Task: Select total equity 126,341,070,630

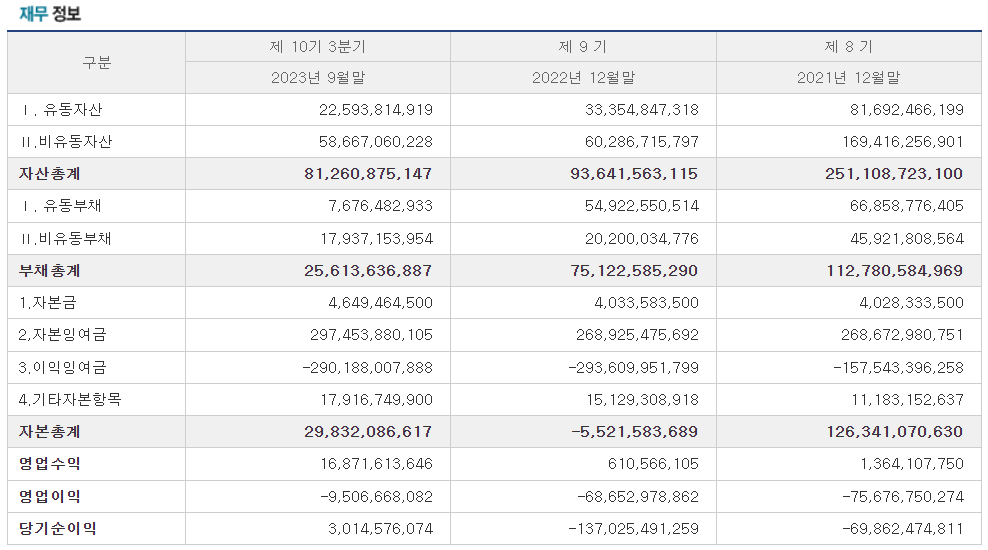Action: tap(895, 432)
